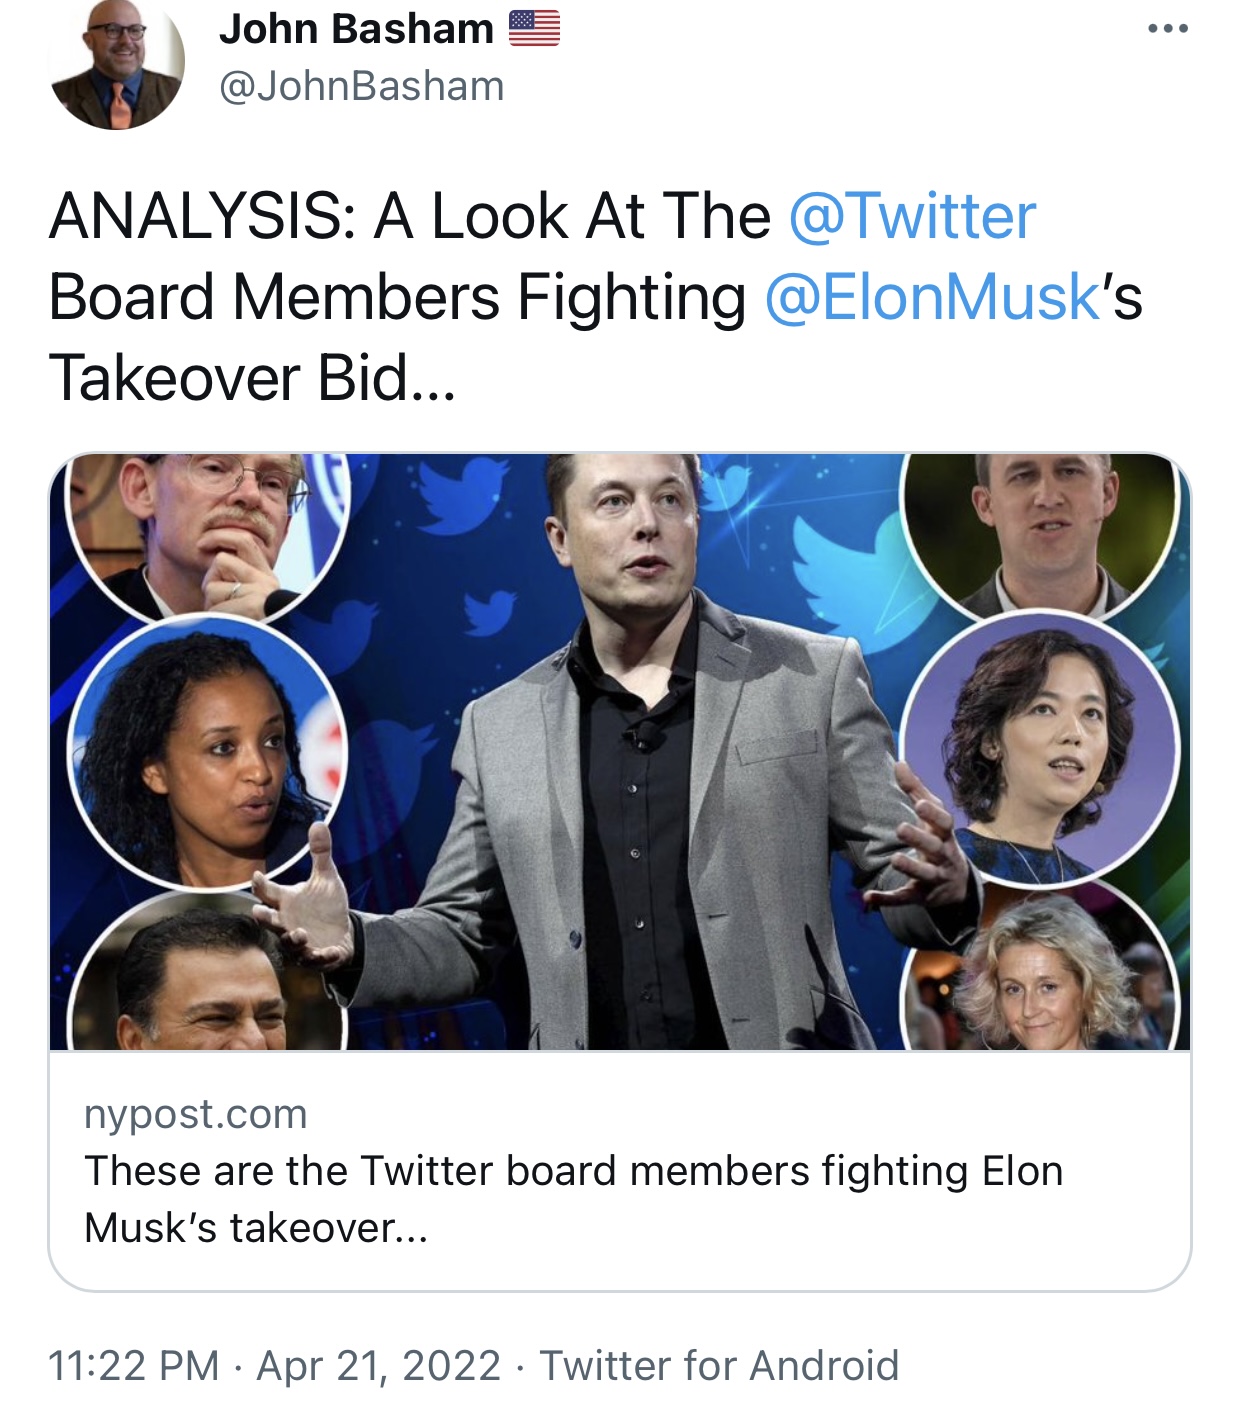This screenshot has width=1241, height=1414.
Task: Click the 11:22 PM timestamp
Action: (x=134, y=1365)
